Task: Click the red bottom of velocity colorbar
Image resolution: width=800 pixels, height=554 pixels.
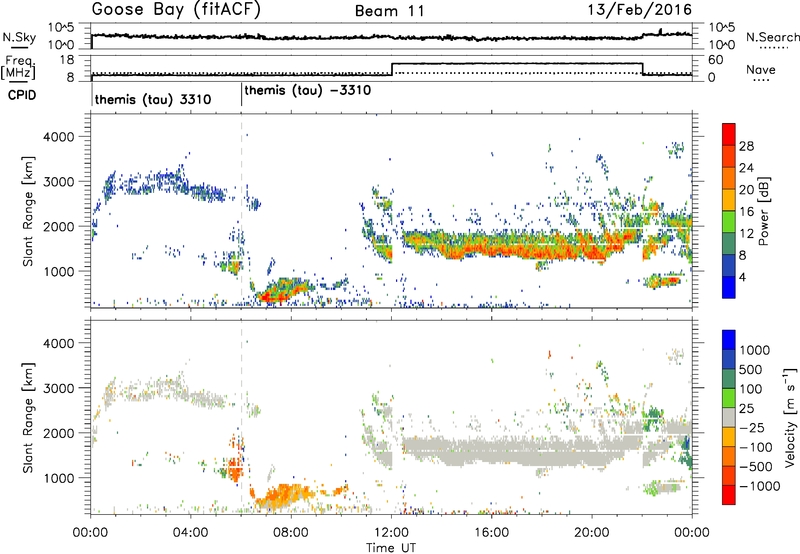Action: click(x=729, y=494)
